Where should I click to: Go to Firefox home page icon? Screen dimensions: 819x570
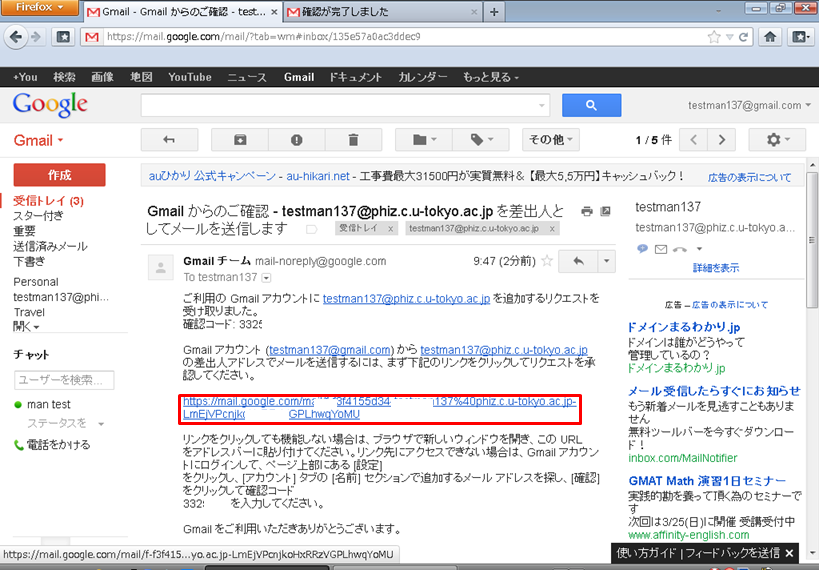(x=770, y=37)
